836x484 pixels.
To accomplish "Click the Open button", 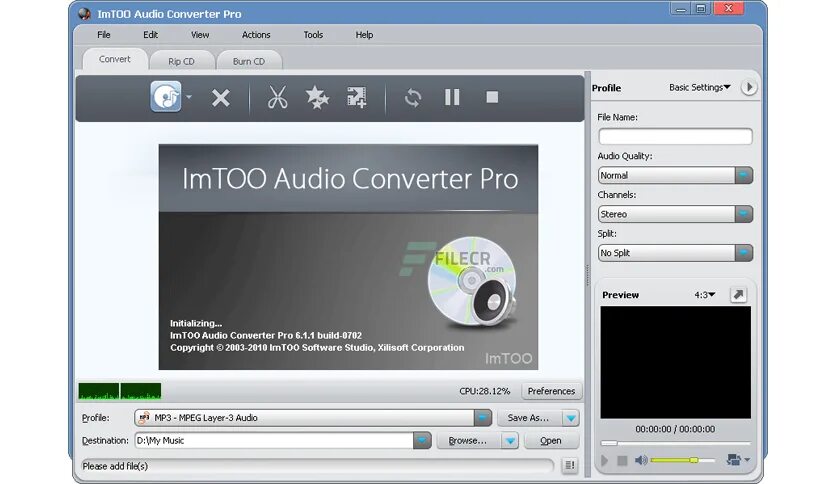I will [551, 440].
